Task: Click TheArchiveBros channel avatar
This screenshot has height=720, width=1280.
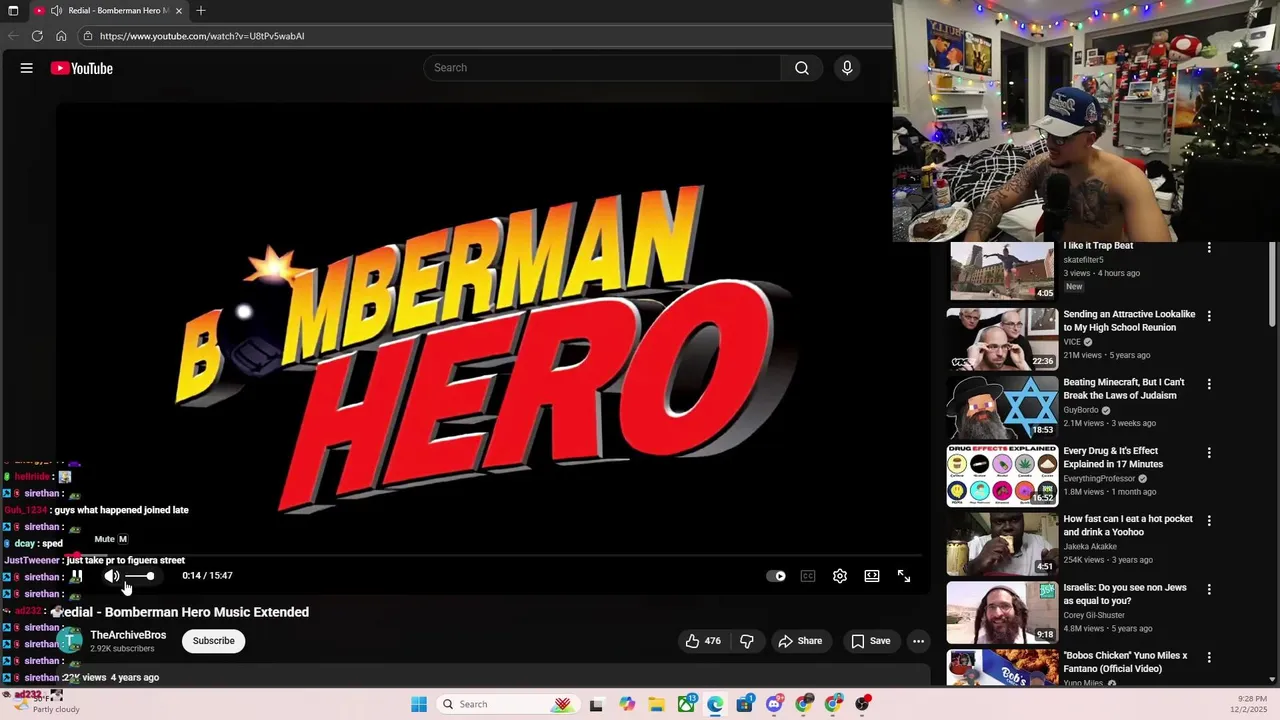Action: coord(69,641)
